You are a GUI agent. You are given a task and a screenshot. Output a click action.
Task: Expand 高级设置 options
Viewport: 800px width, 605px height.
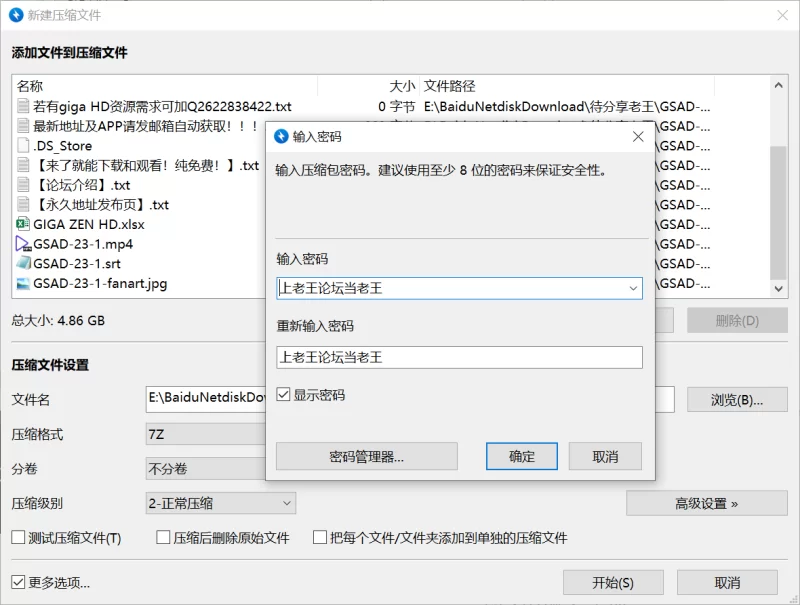click(x=706, y=504)
